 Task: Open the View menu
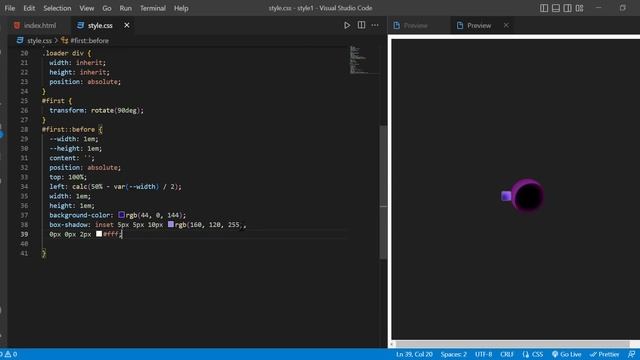pyautogui.click(x=87, y=8)
